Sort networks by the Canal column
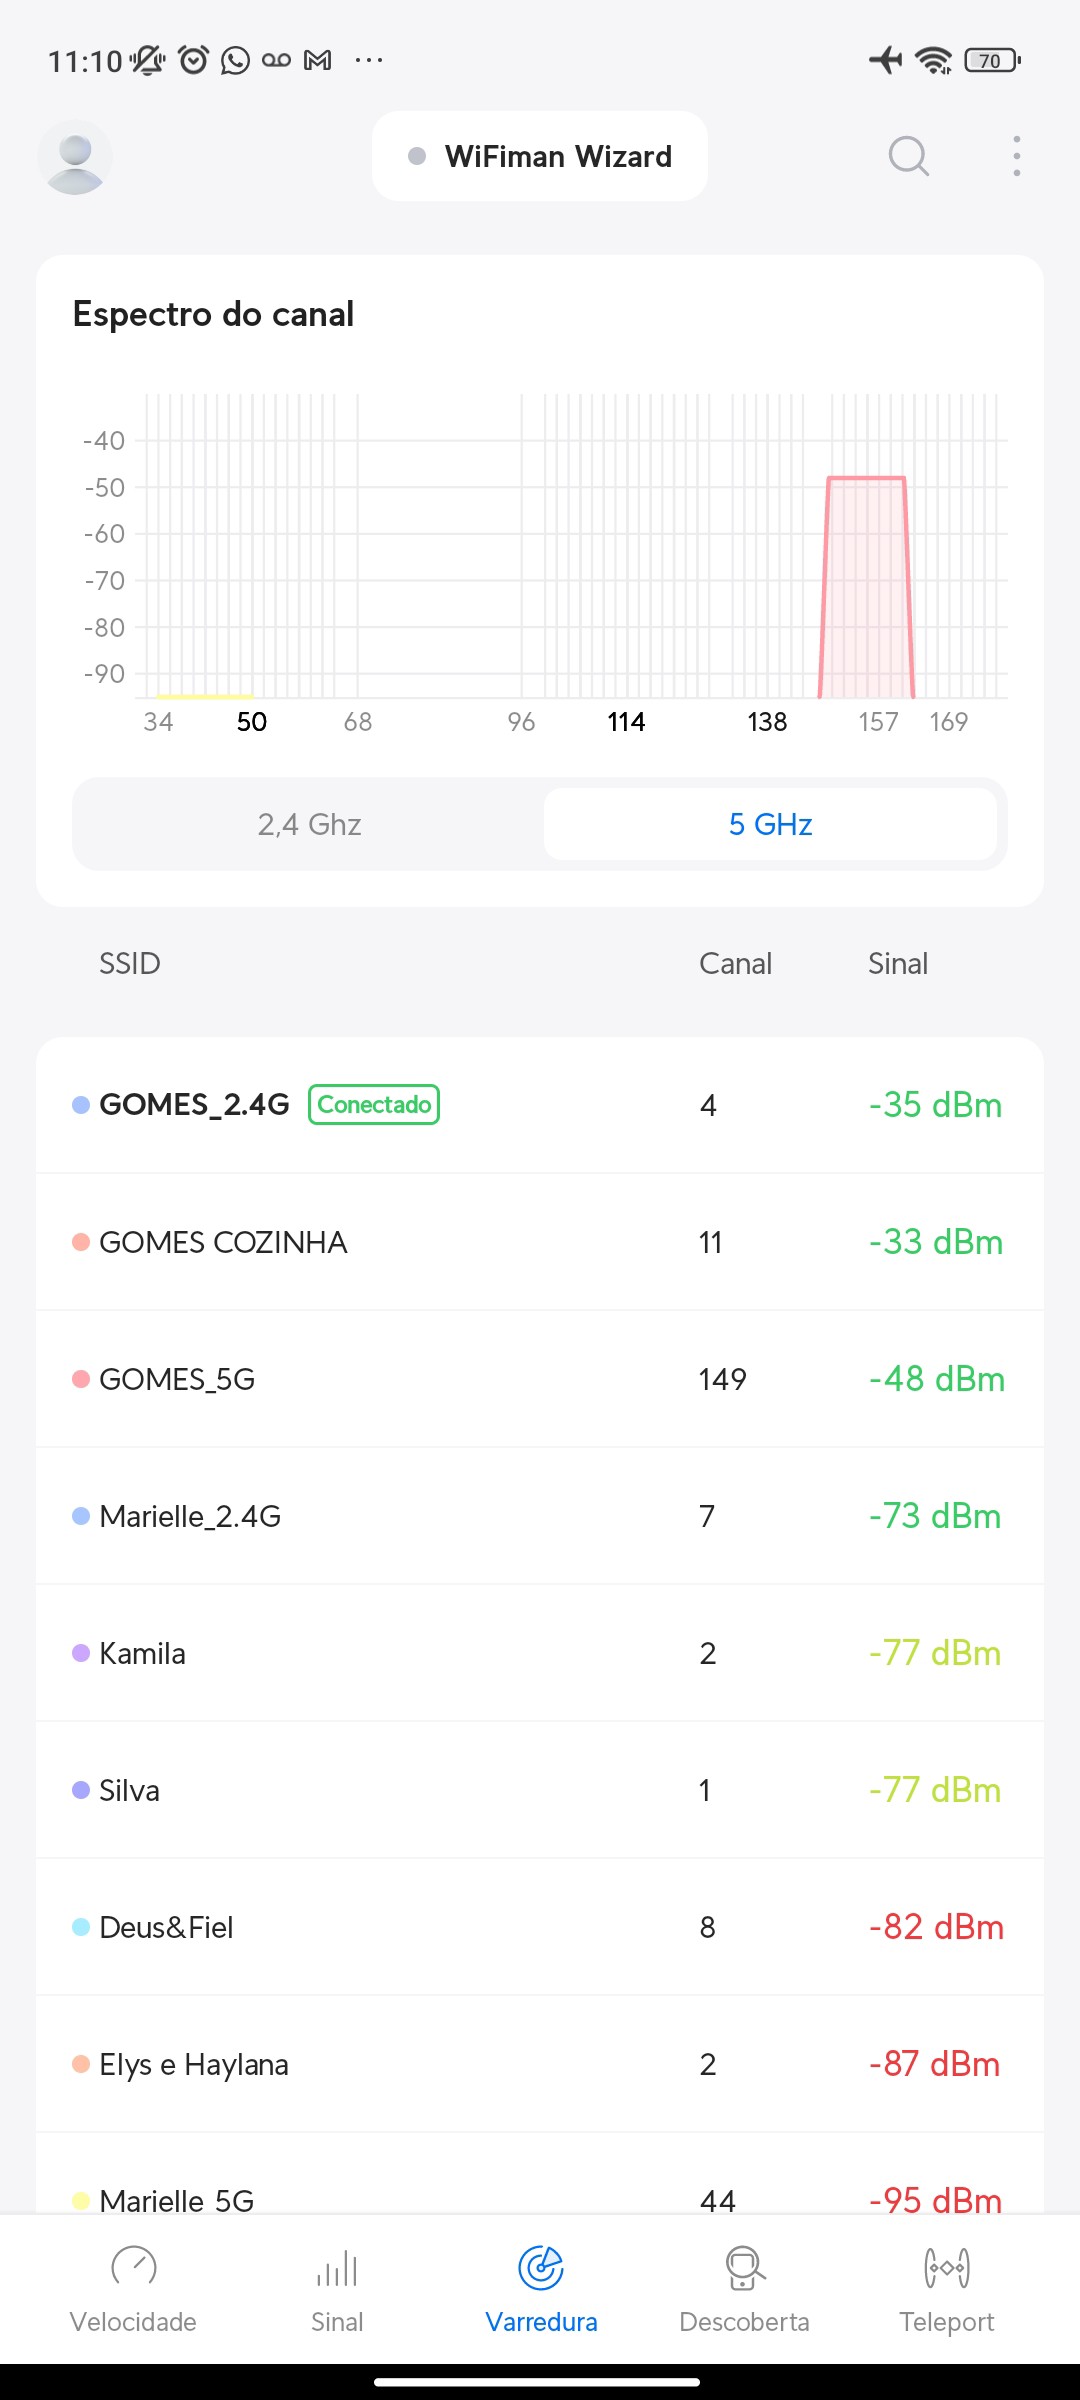 (x=735, y=963)
